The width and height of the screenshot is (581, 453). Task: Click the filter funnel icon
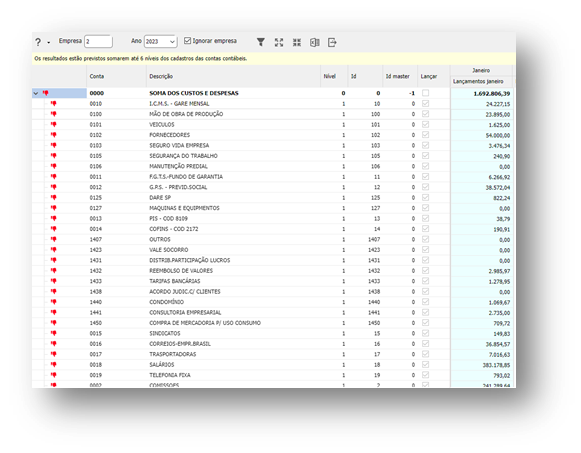261,42
